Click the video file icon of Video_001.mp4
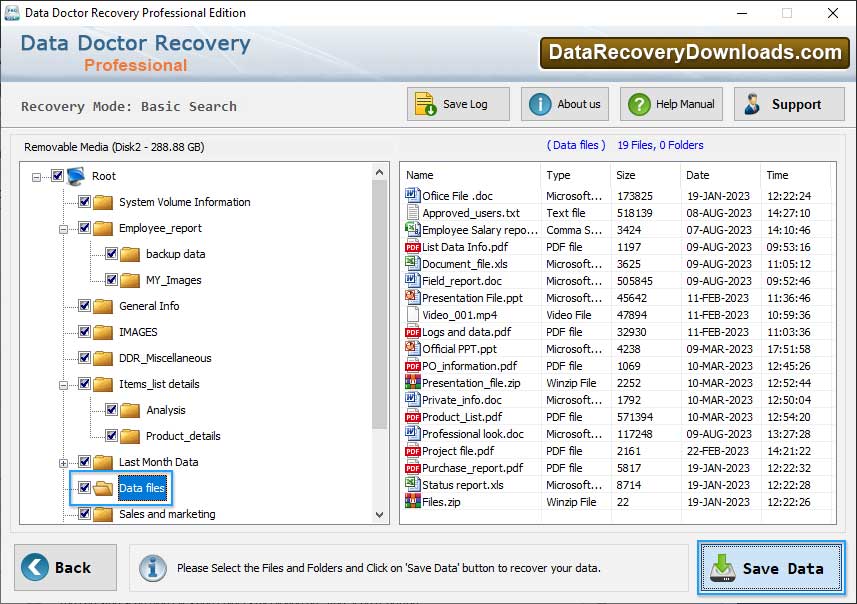Image resolution: width=857 pixels, height=604 pixels. [413, 315]
